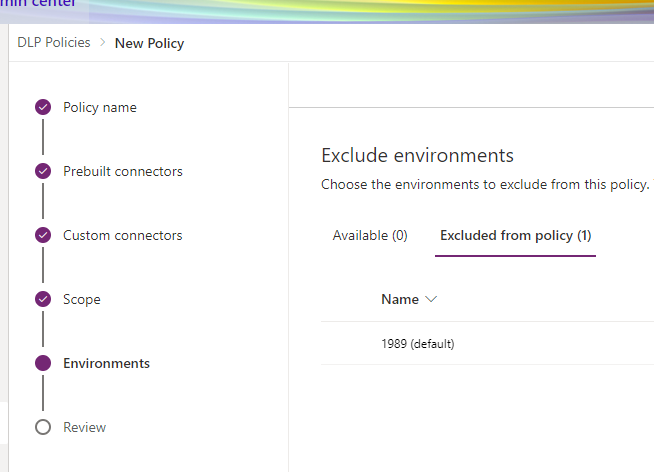Open the Prebuilt connectors step label

click(x=122, y=171)
